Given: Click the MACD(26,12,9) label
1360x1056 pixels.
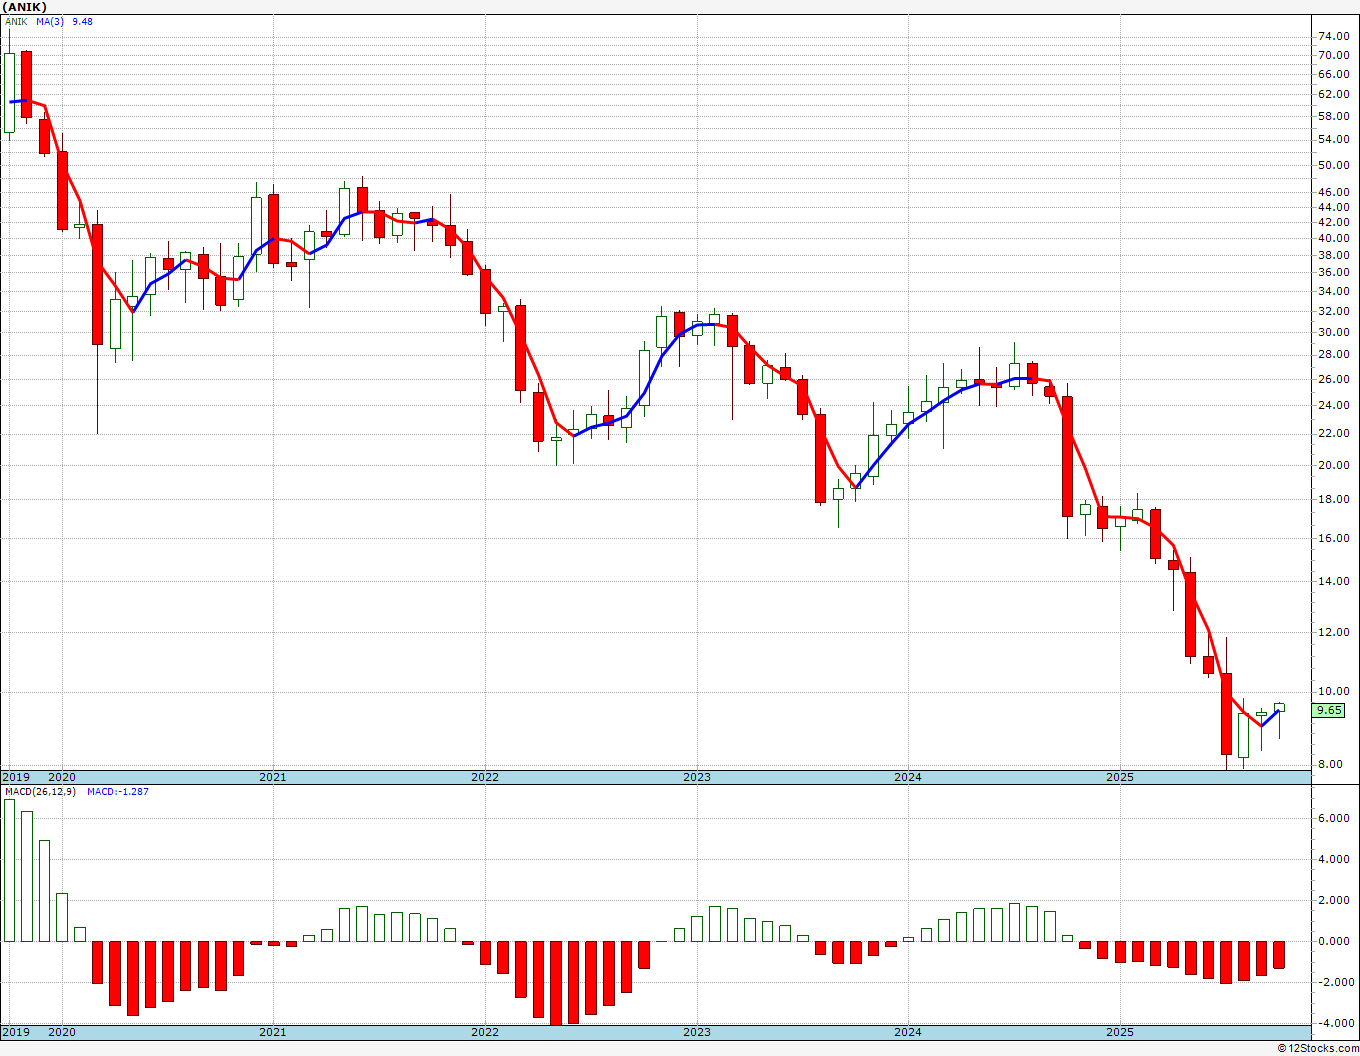Looking at the screenshot, I should [x=39, y=792].
